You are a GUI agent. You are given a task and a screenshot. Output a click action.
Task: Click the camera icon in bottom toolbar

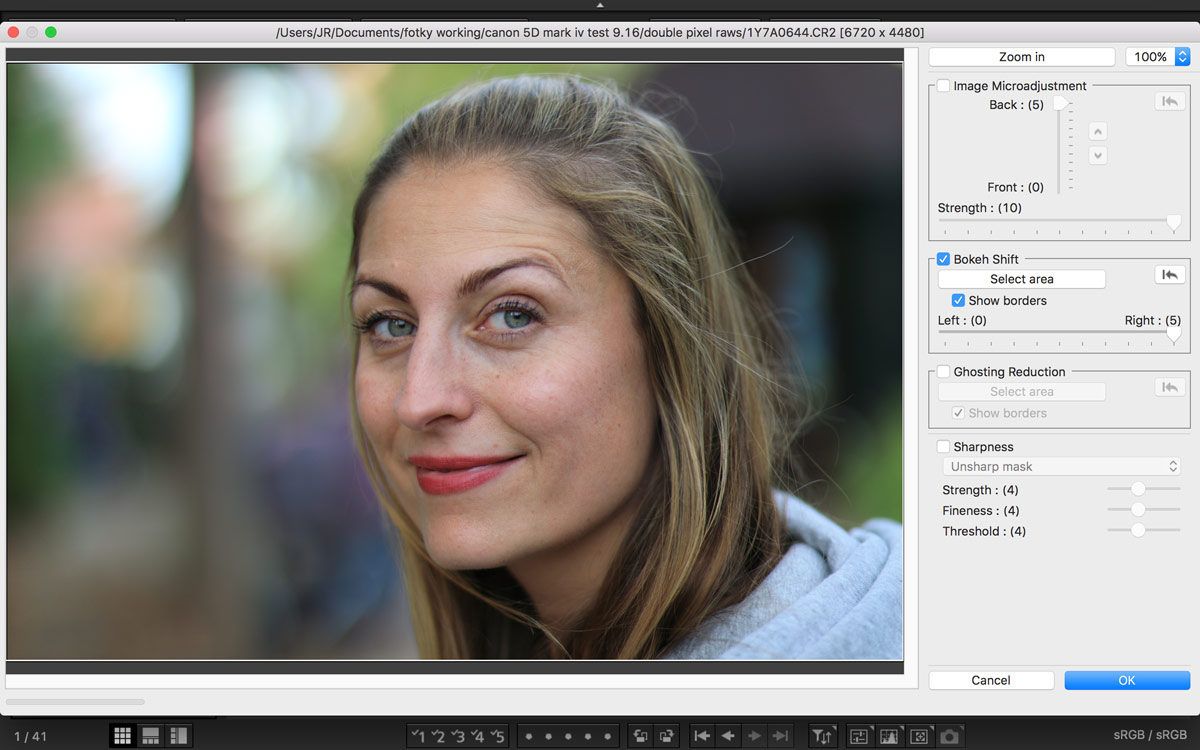point(949,736)
